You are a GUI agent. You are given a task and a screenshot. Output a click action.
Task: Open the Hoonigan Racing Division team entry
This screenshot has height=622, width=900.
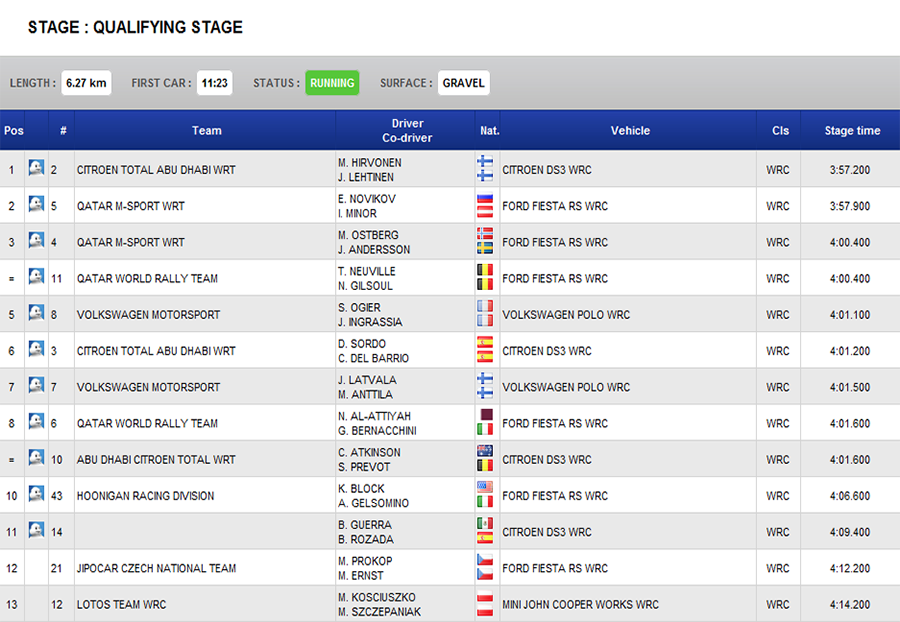(x=145, y=496)
